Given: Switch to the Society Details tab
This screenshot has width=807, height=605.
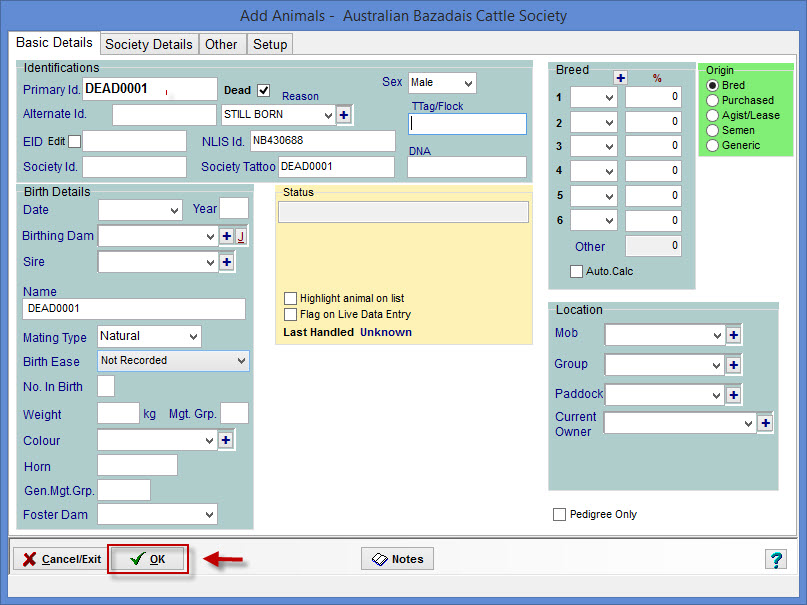Looking at the screenshot, I should click(148, 44).
